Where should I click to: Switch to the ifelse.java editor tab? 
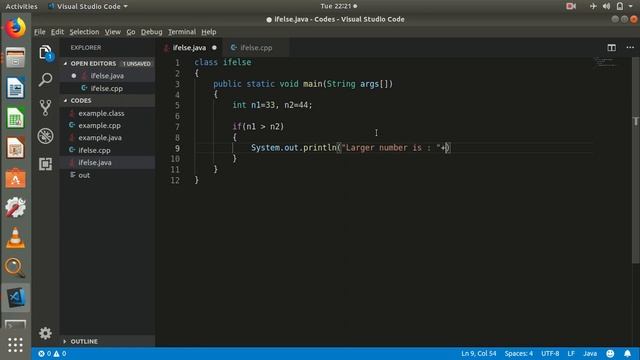189,48
